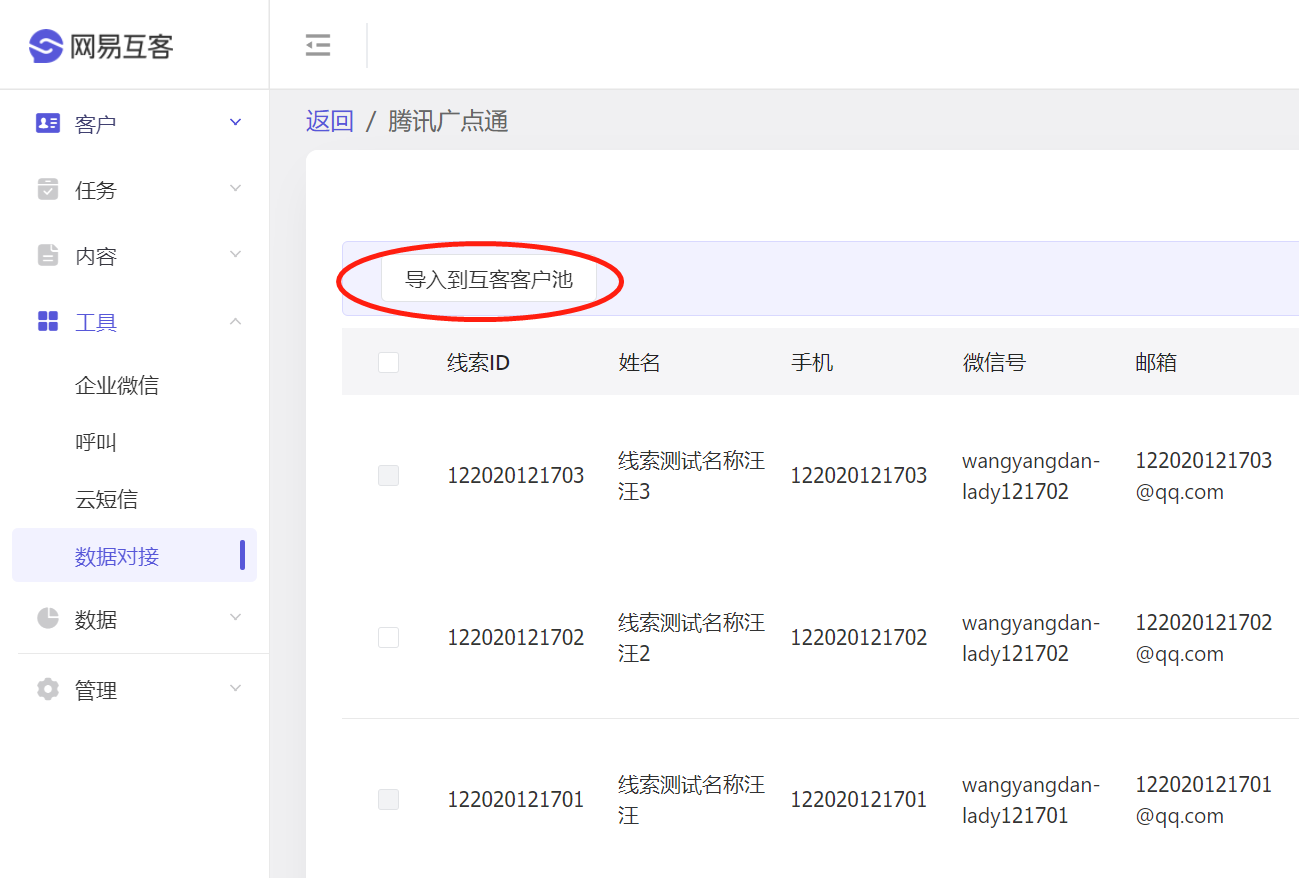Select row checkbox for 122020121701
The height and width of the screenshot is (878, 1299).
click(x=388, y=799)
